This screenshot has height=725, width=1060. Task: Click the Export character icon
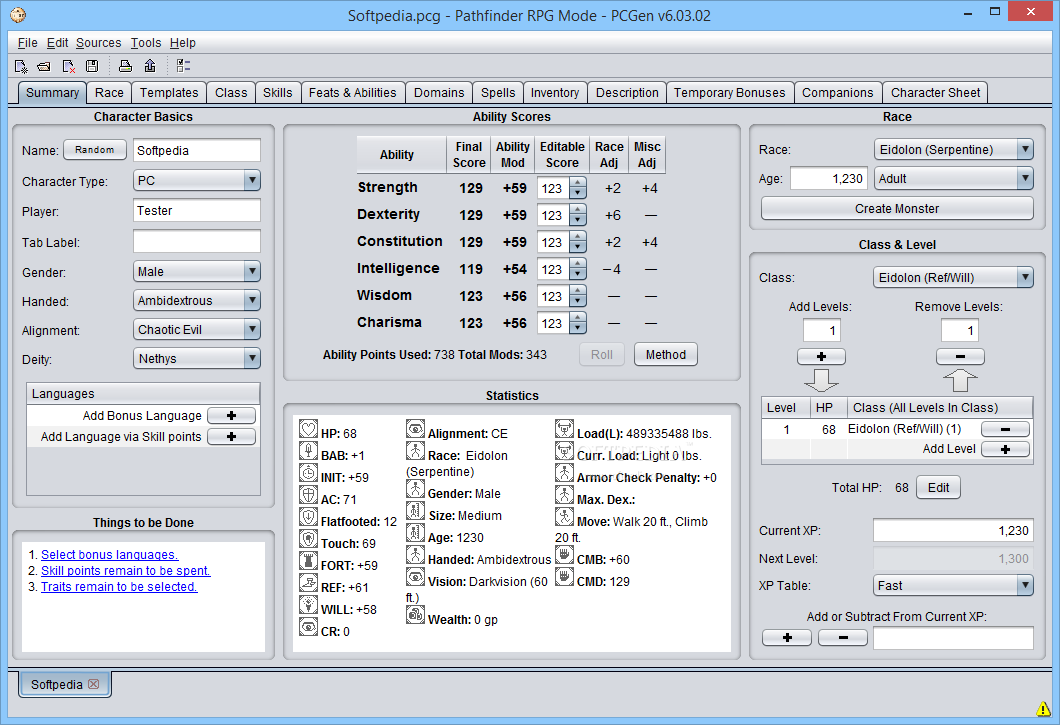point(149,66)
